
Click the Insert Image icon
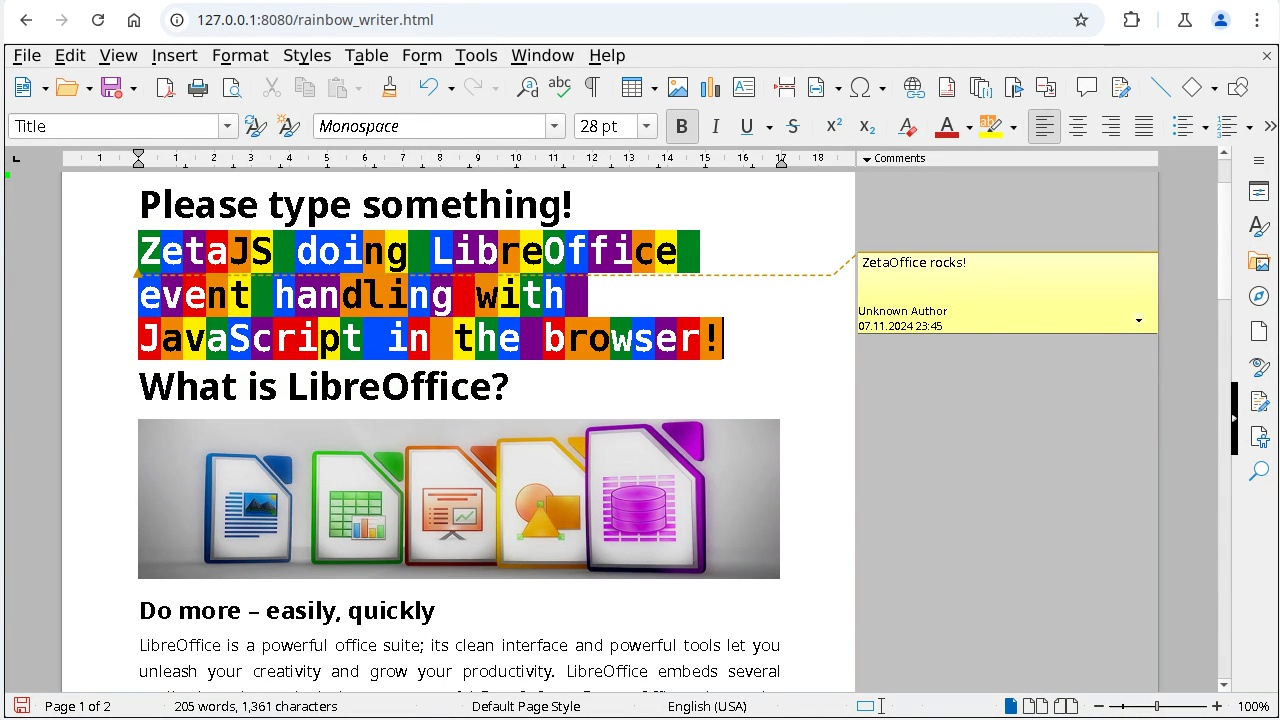(x=678, y=88)
